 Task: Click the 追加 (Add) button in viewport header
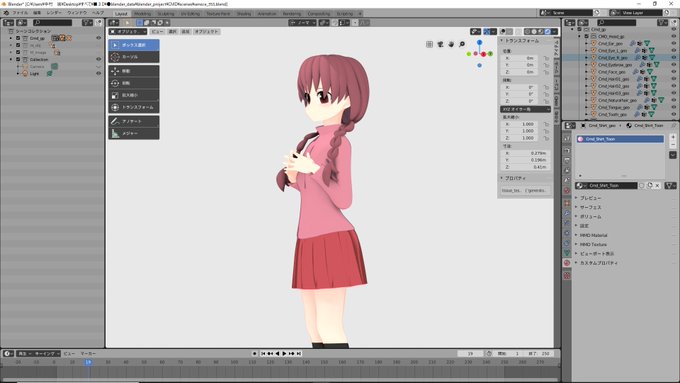pos(186,32)
